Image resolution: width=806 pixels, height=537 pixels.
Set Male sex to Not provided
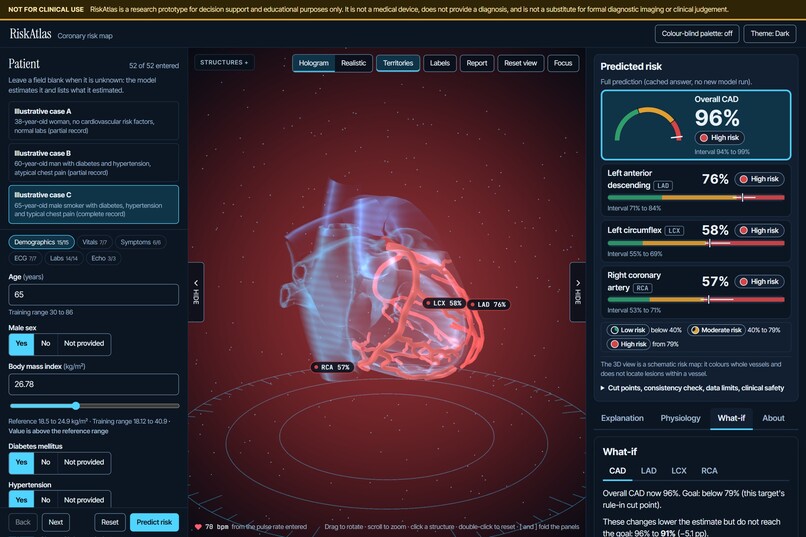click(x=84, y=344)
